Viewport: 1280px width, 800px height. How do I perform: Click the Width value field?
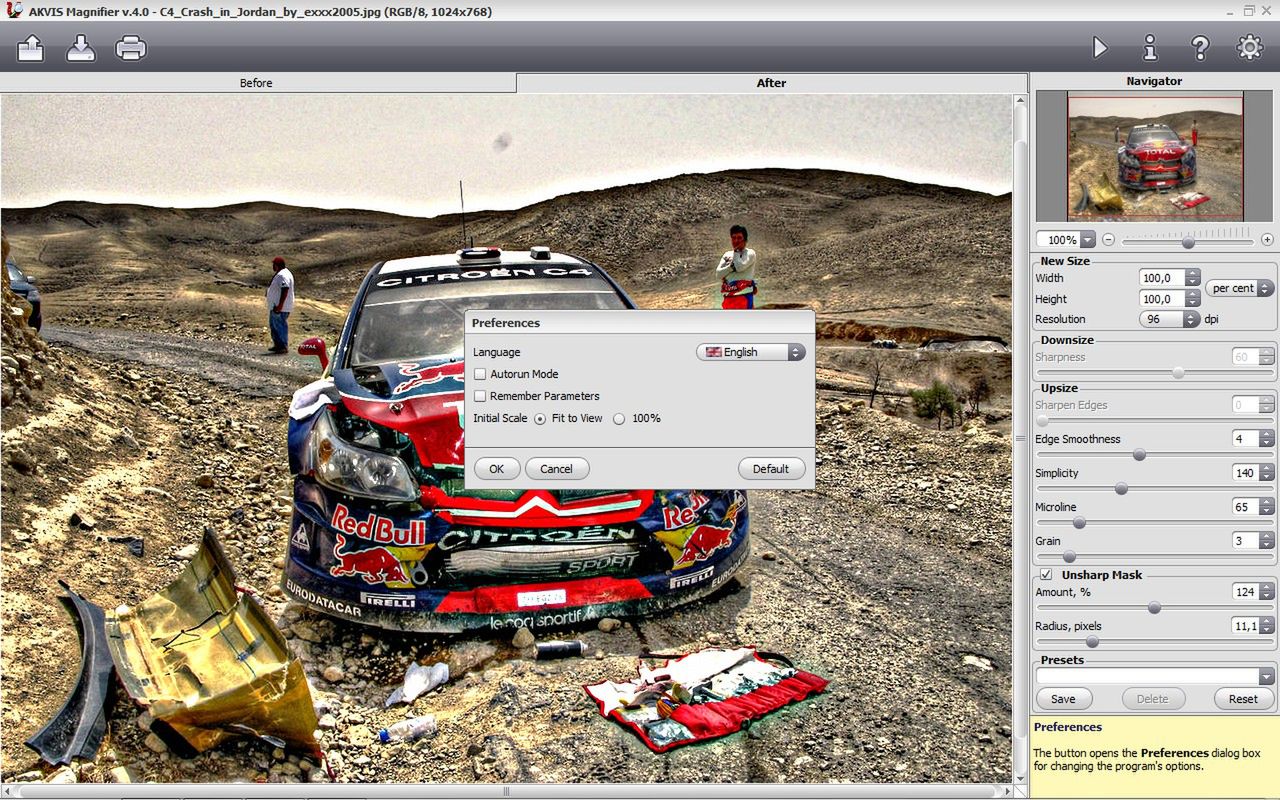pyautogui.click(x=1162, y=278)
